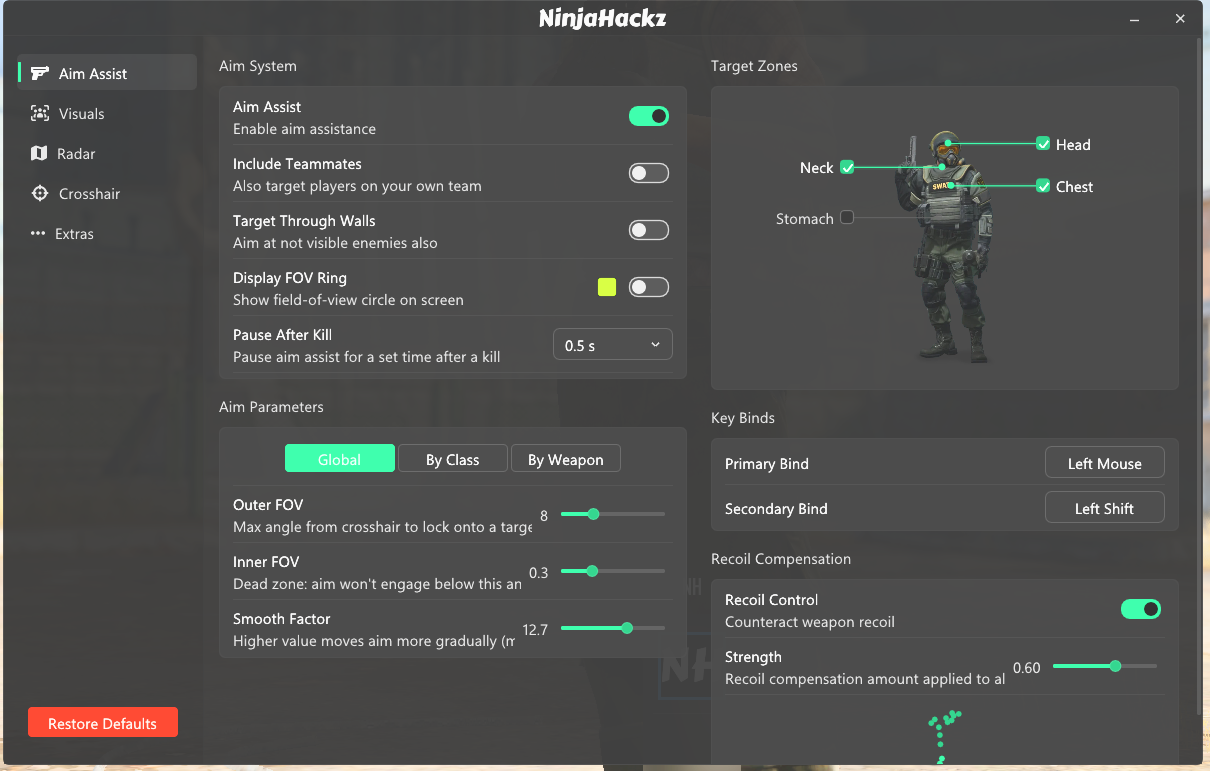Adjust the Smooth Factor slider
Screen dimensions: 1210x771
[612, 628]
